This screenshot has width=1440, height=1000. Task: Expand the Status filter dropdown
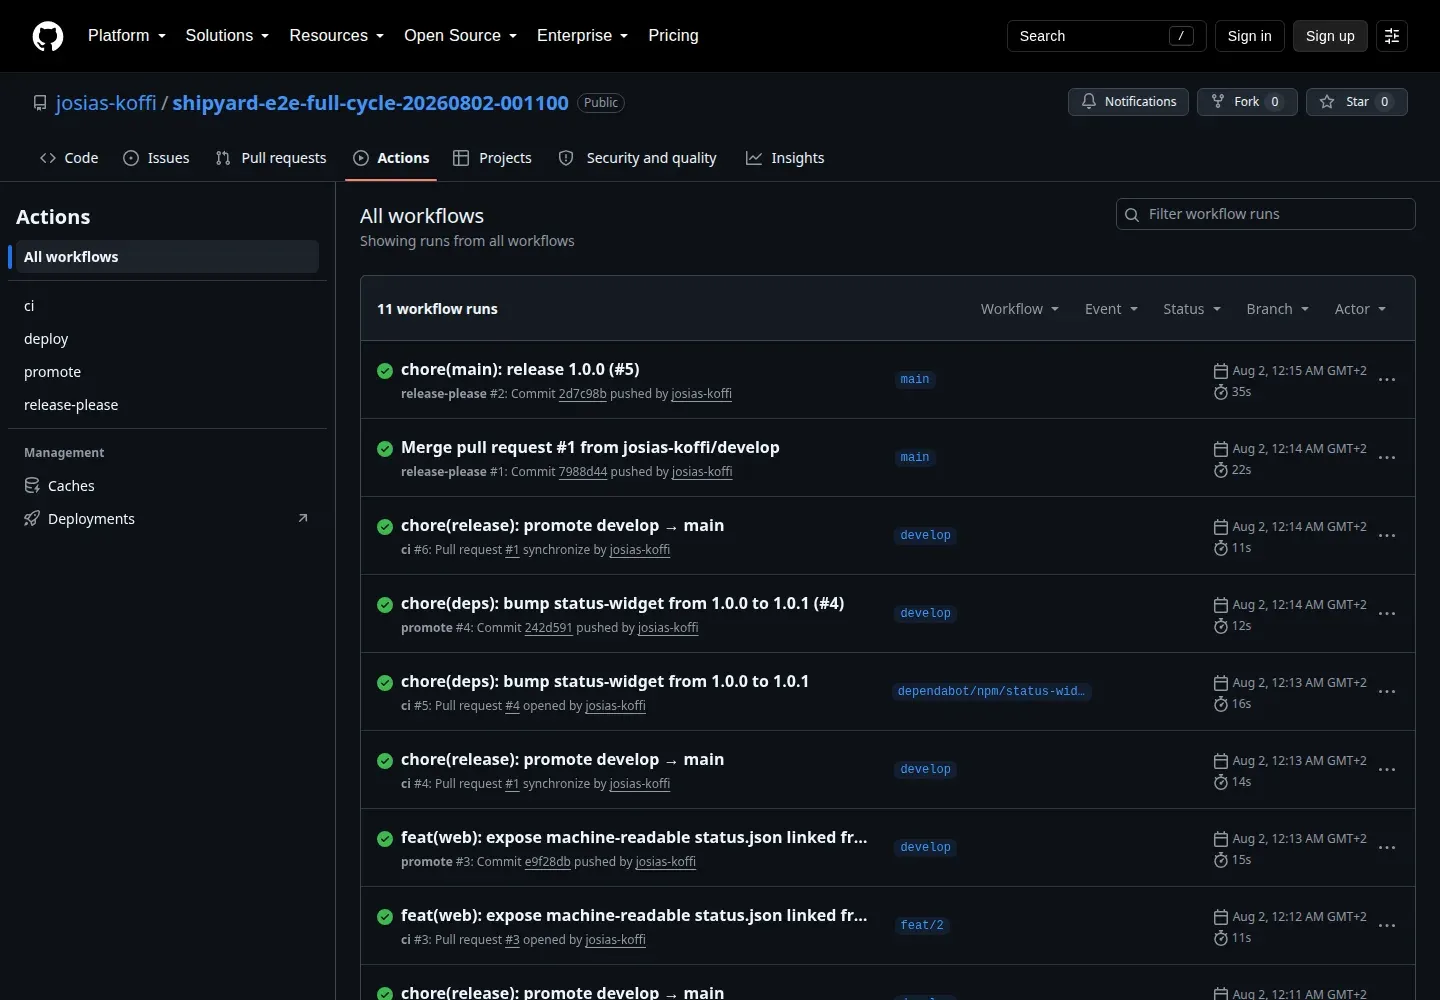point(1192,309)
